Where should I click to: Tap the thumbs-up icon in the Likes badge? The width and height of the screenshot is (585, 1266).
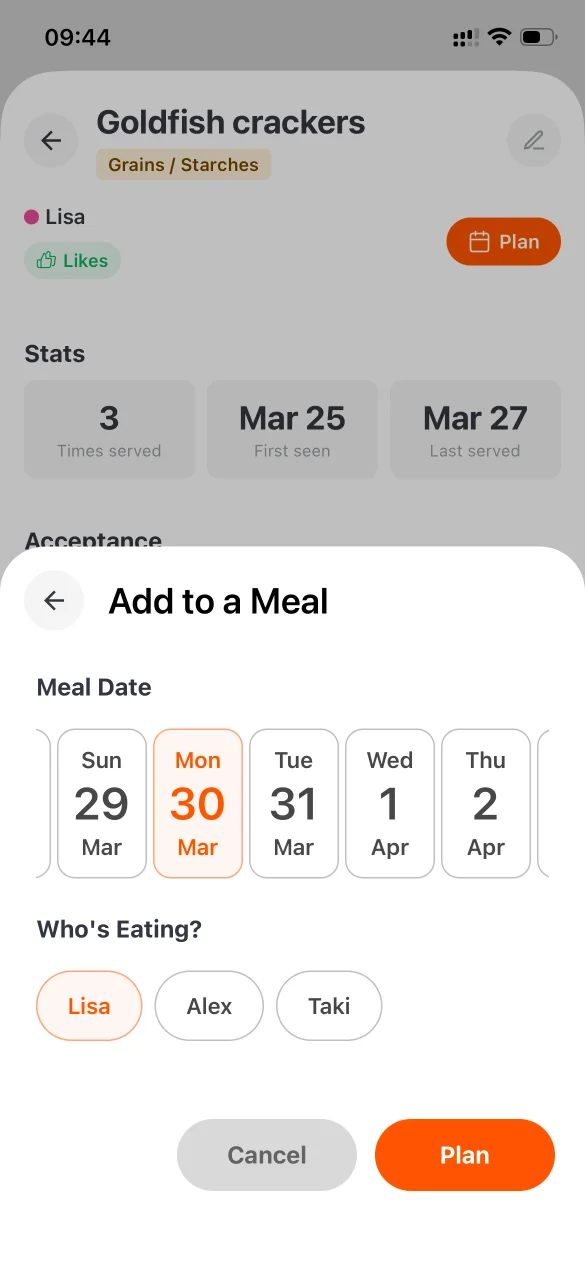tap(44, 260)
